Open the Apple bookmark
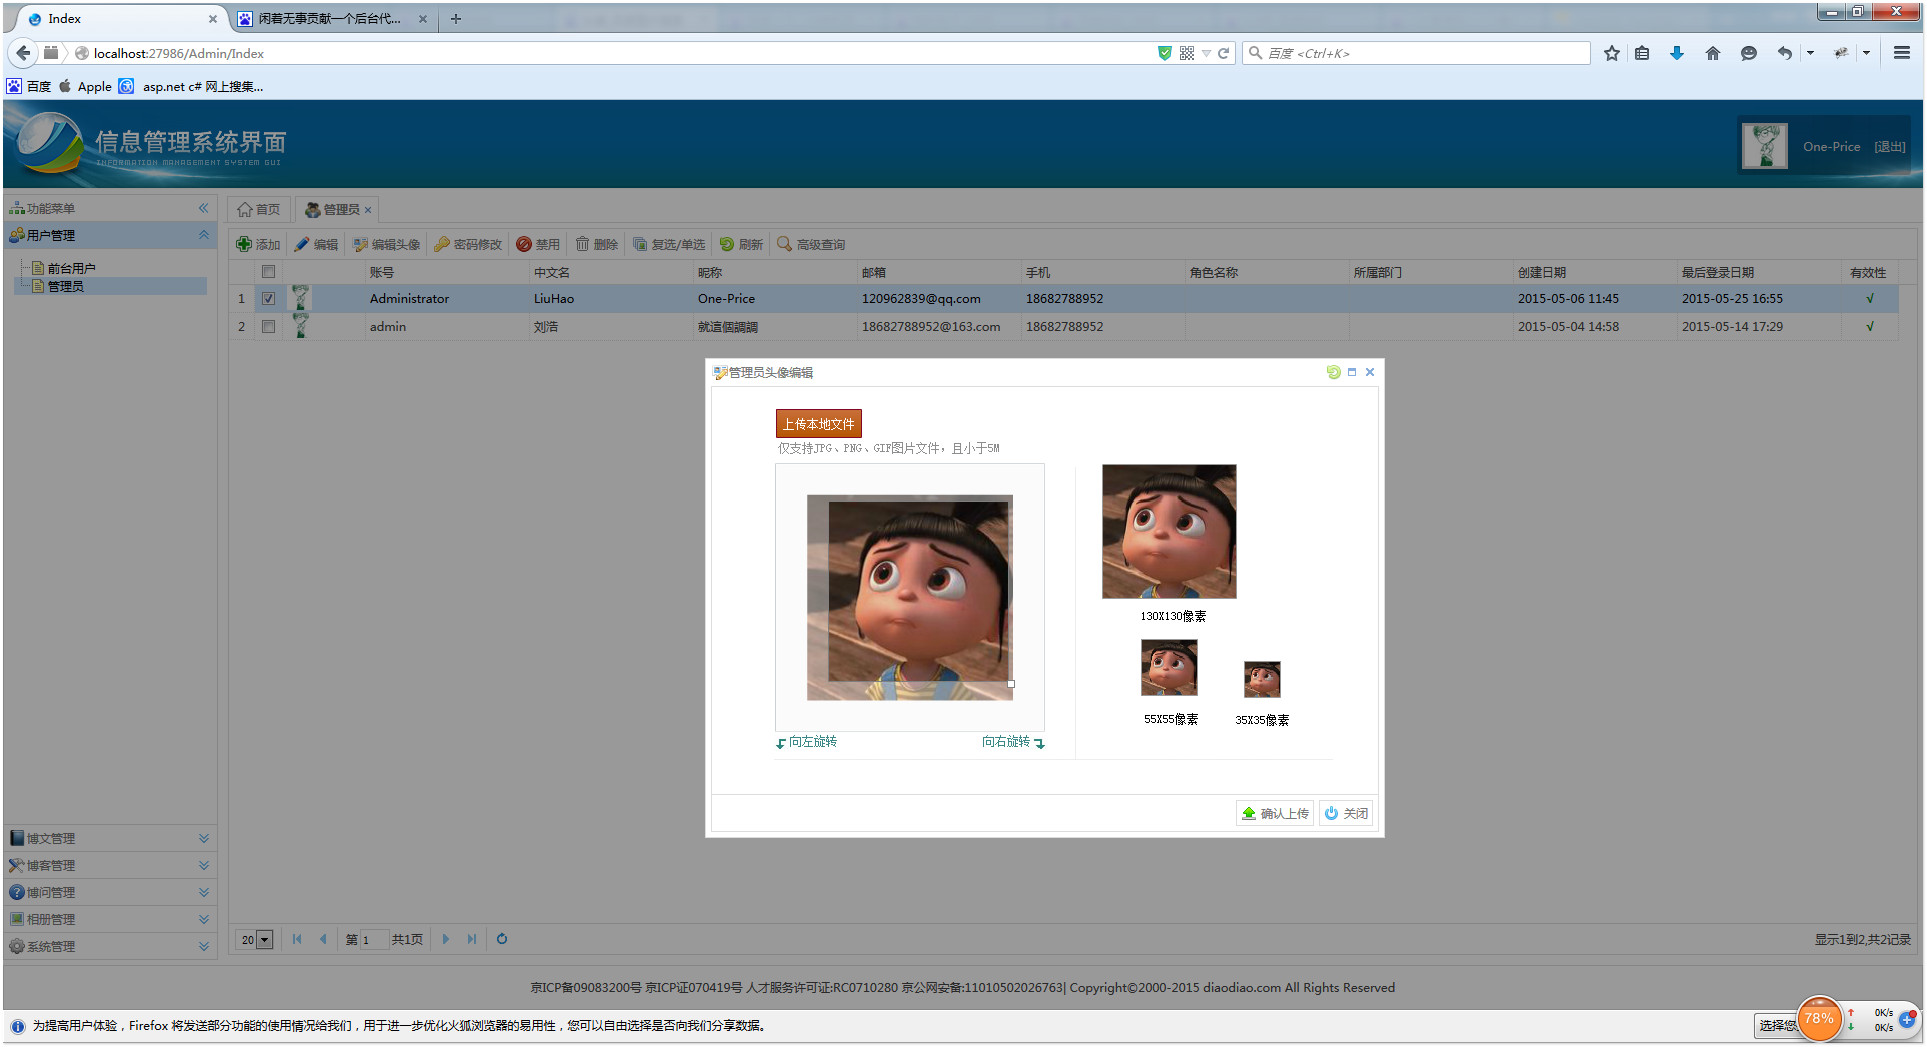Image resolution: width=1927 pixels, height=1047 pixels. click(x=85, y=86)
